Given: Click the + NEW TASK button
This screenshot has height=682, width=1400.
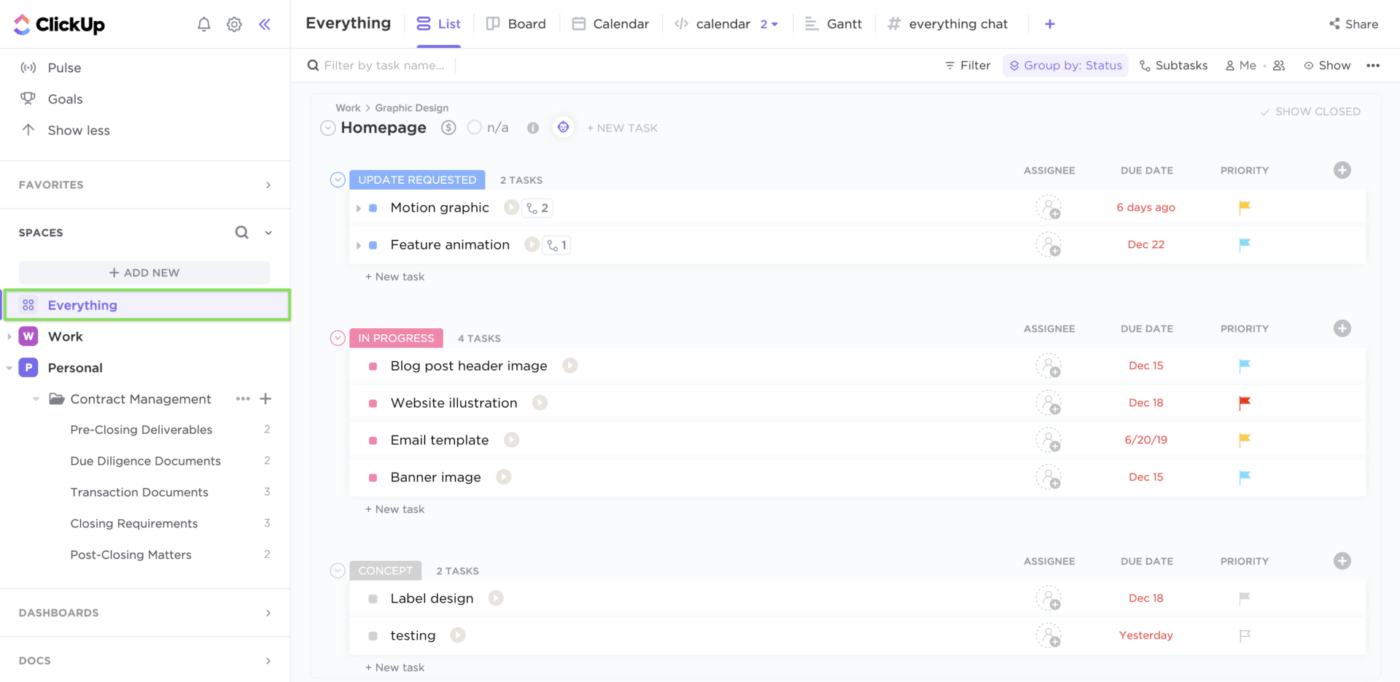Looking at the screenshot, I should pyautogui.click(x=622, y=127).
